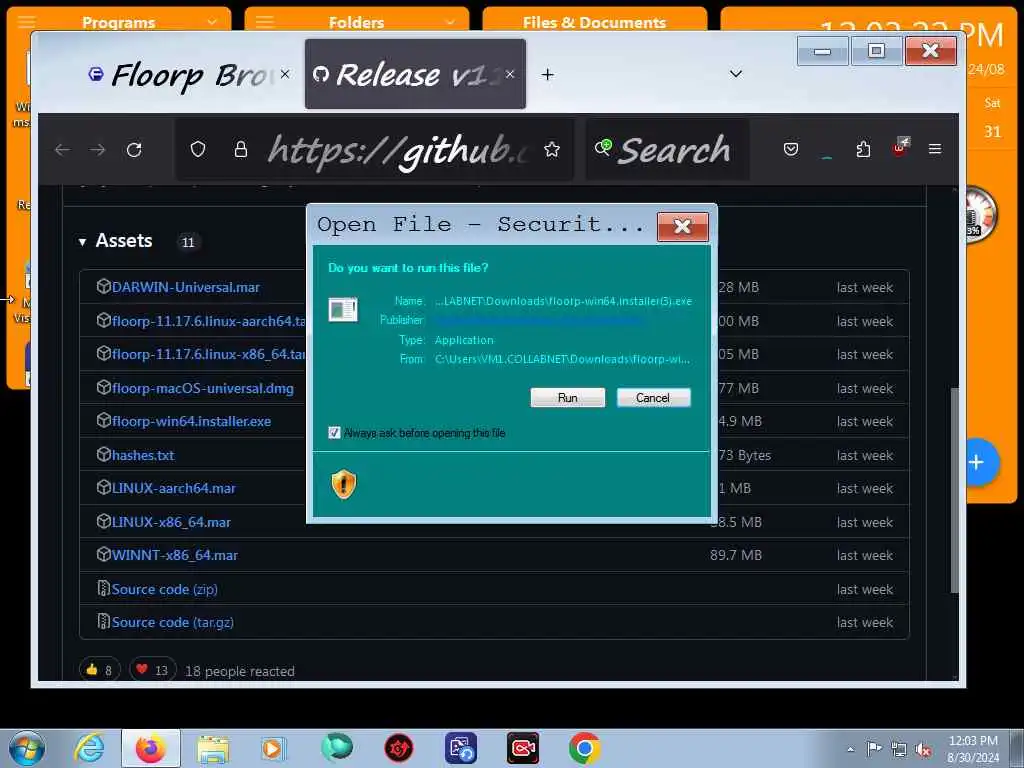Switch to the Floorp Browser tab
Screen dimensions: 1024x768
[x=189, y=74]
